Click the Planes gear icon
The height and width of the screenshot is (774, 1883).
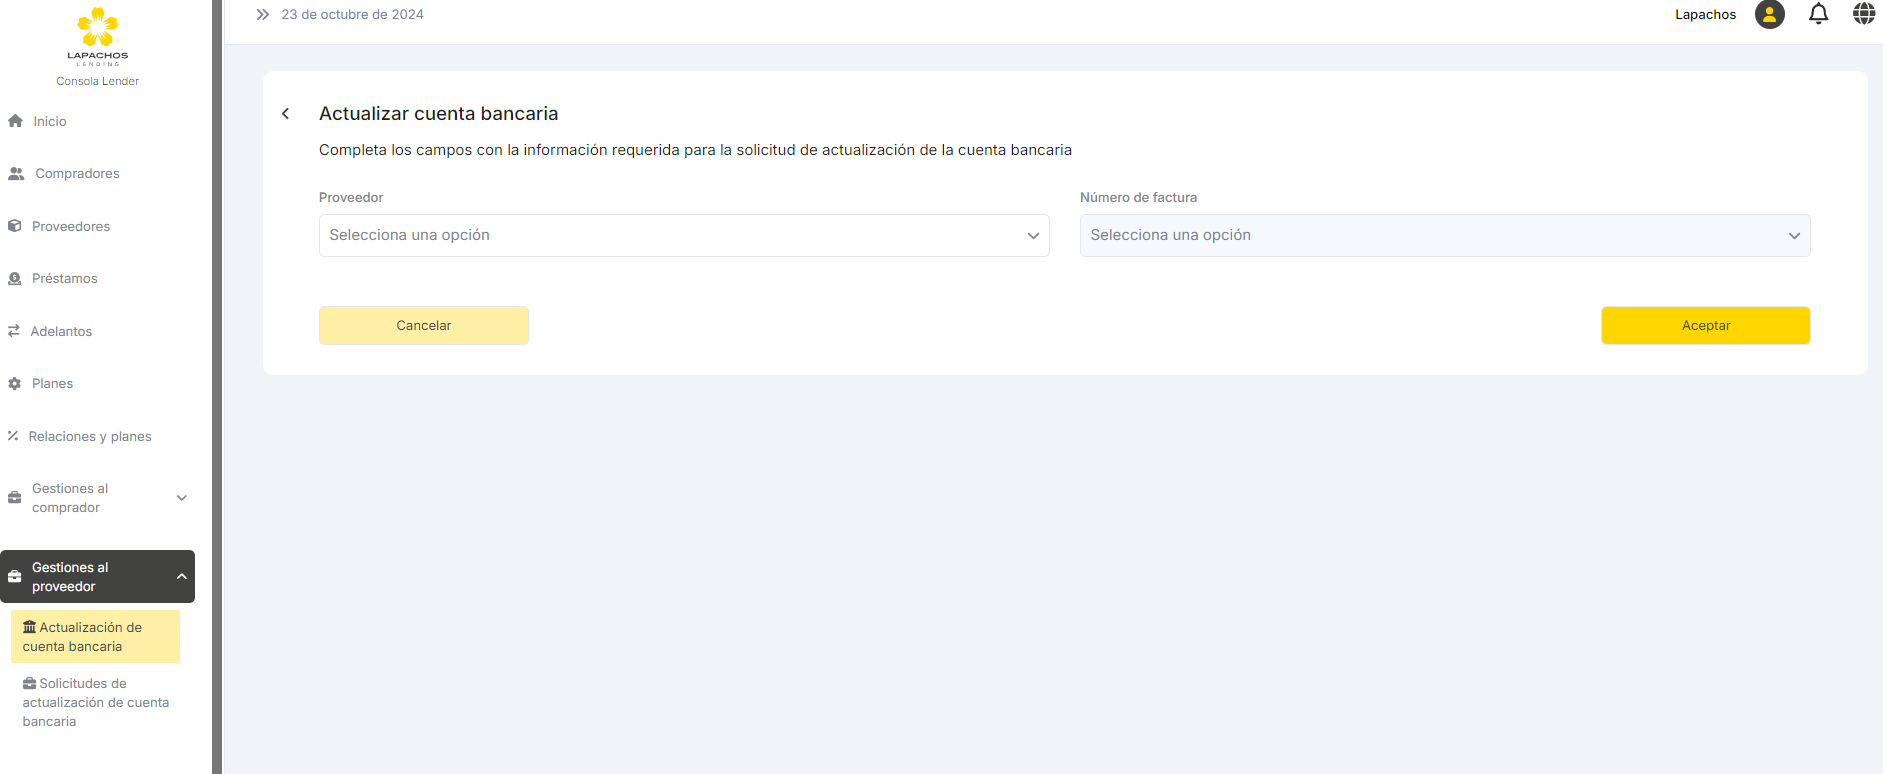click(x=15, y=384)
